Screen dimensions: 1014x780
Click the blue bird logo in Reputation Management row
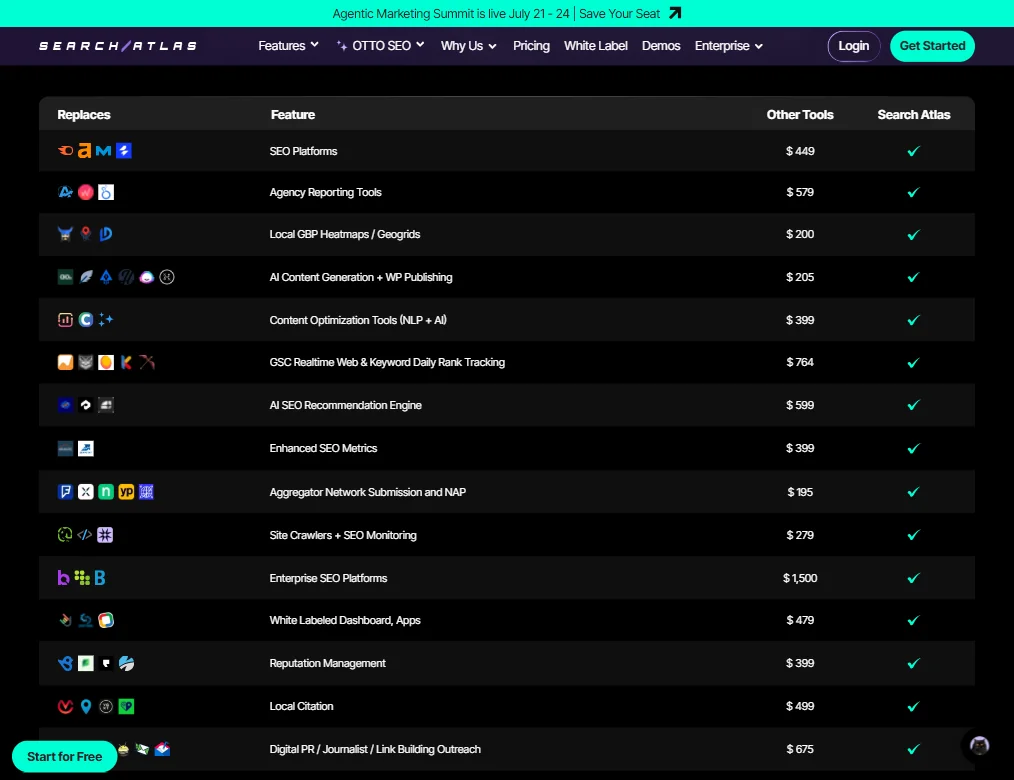[x=65, y=663]
